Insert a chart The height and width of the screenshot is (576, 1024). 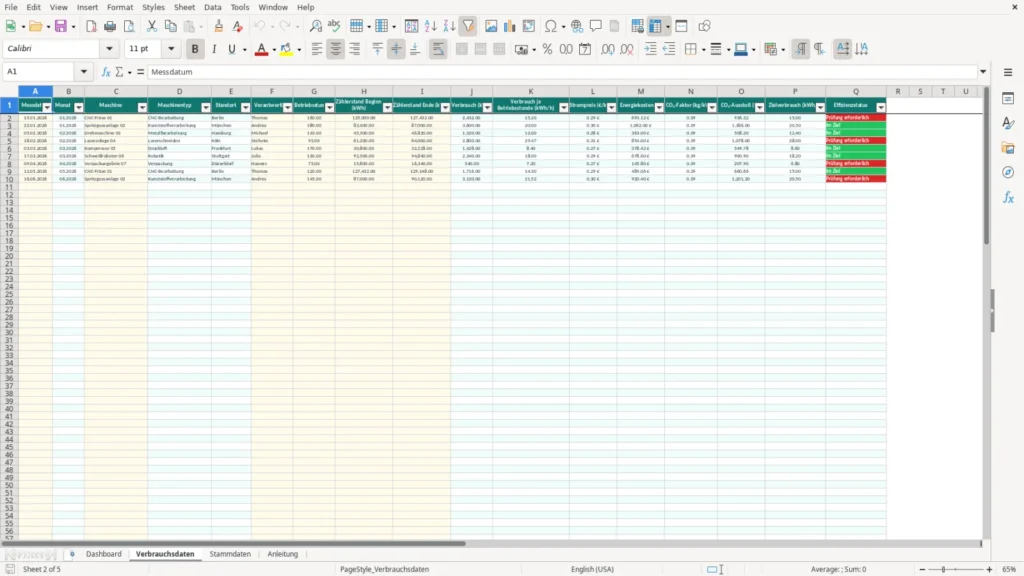(510, 26)
